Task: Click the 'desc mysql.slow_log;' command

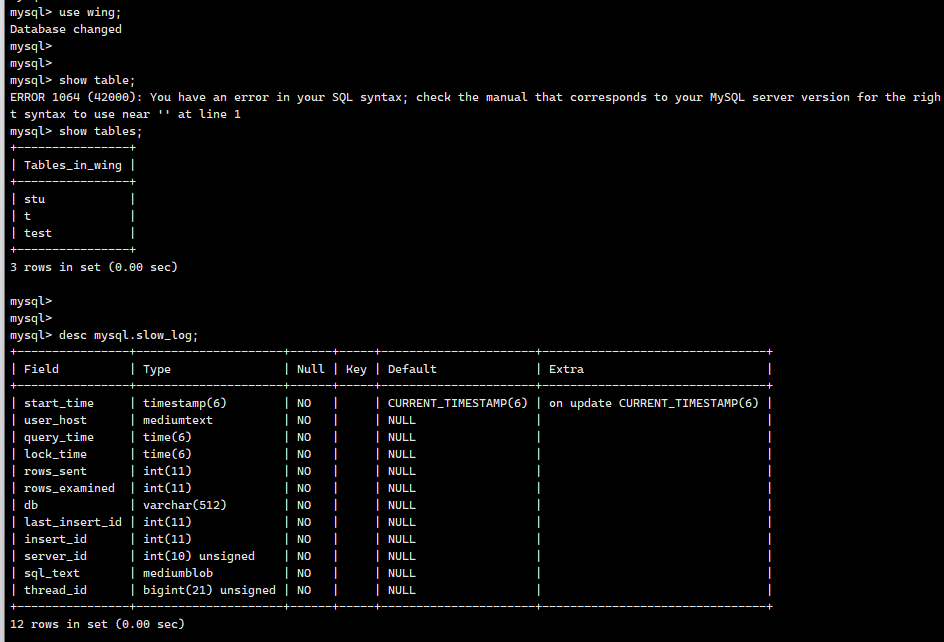Action: point(128,335)
